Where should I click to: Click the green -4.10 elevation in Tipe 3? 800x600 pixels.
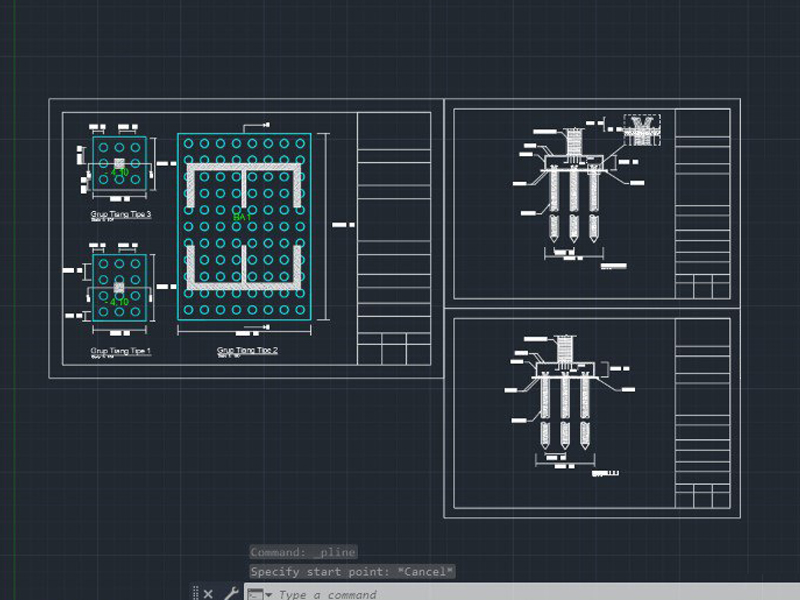pyautogui.click(x=119, y=173)
